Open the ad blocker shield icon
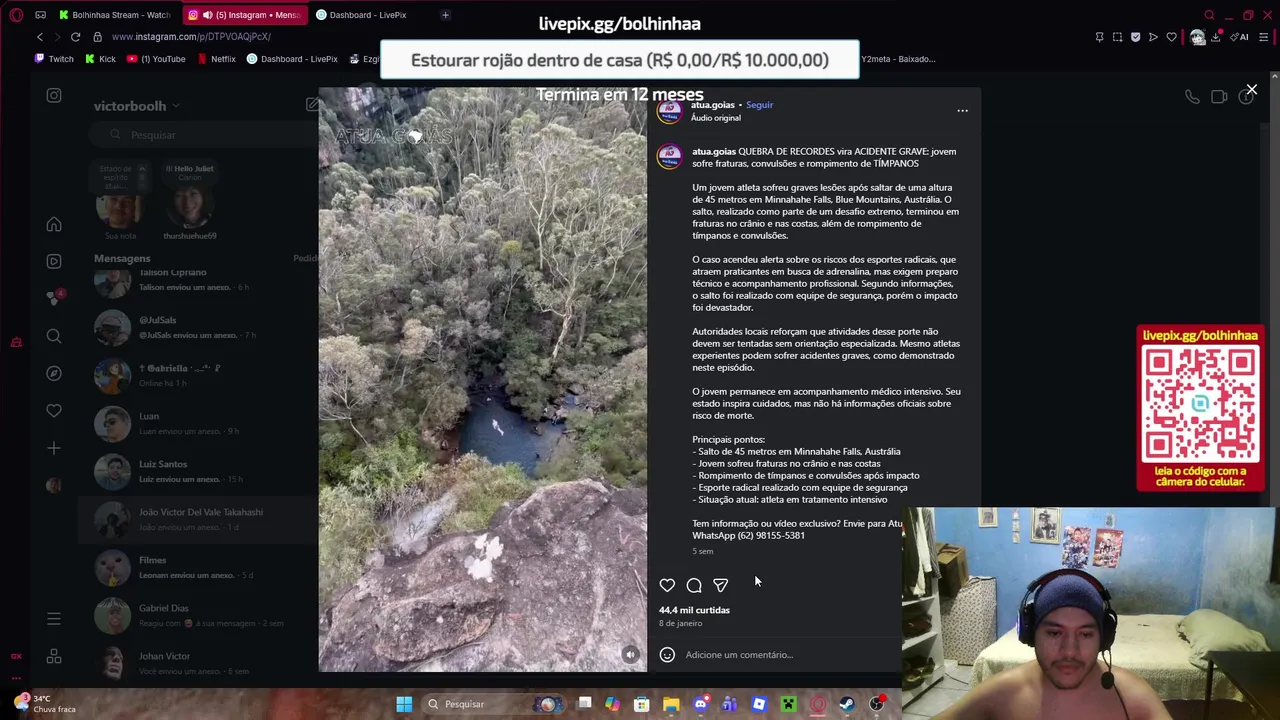1280x720 pixels. (1135, 37)
